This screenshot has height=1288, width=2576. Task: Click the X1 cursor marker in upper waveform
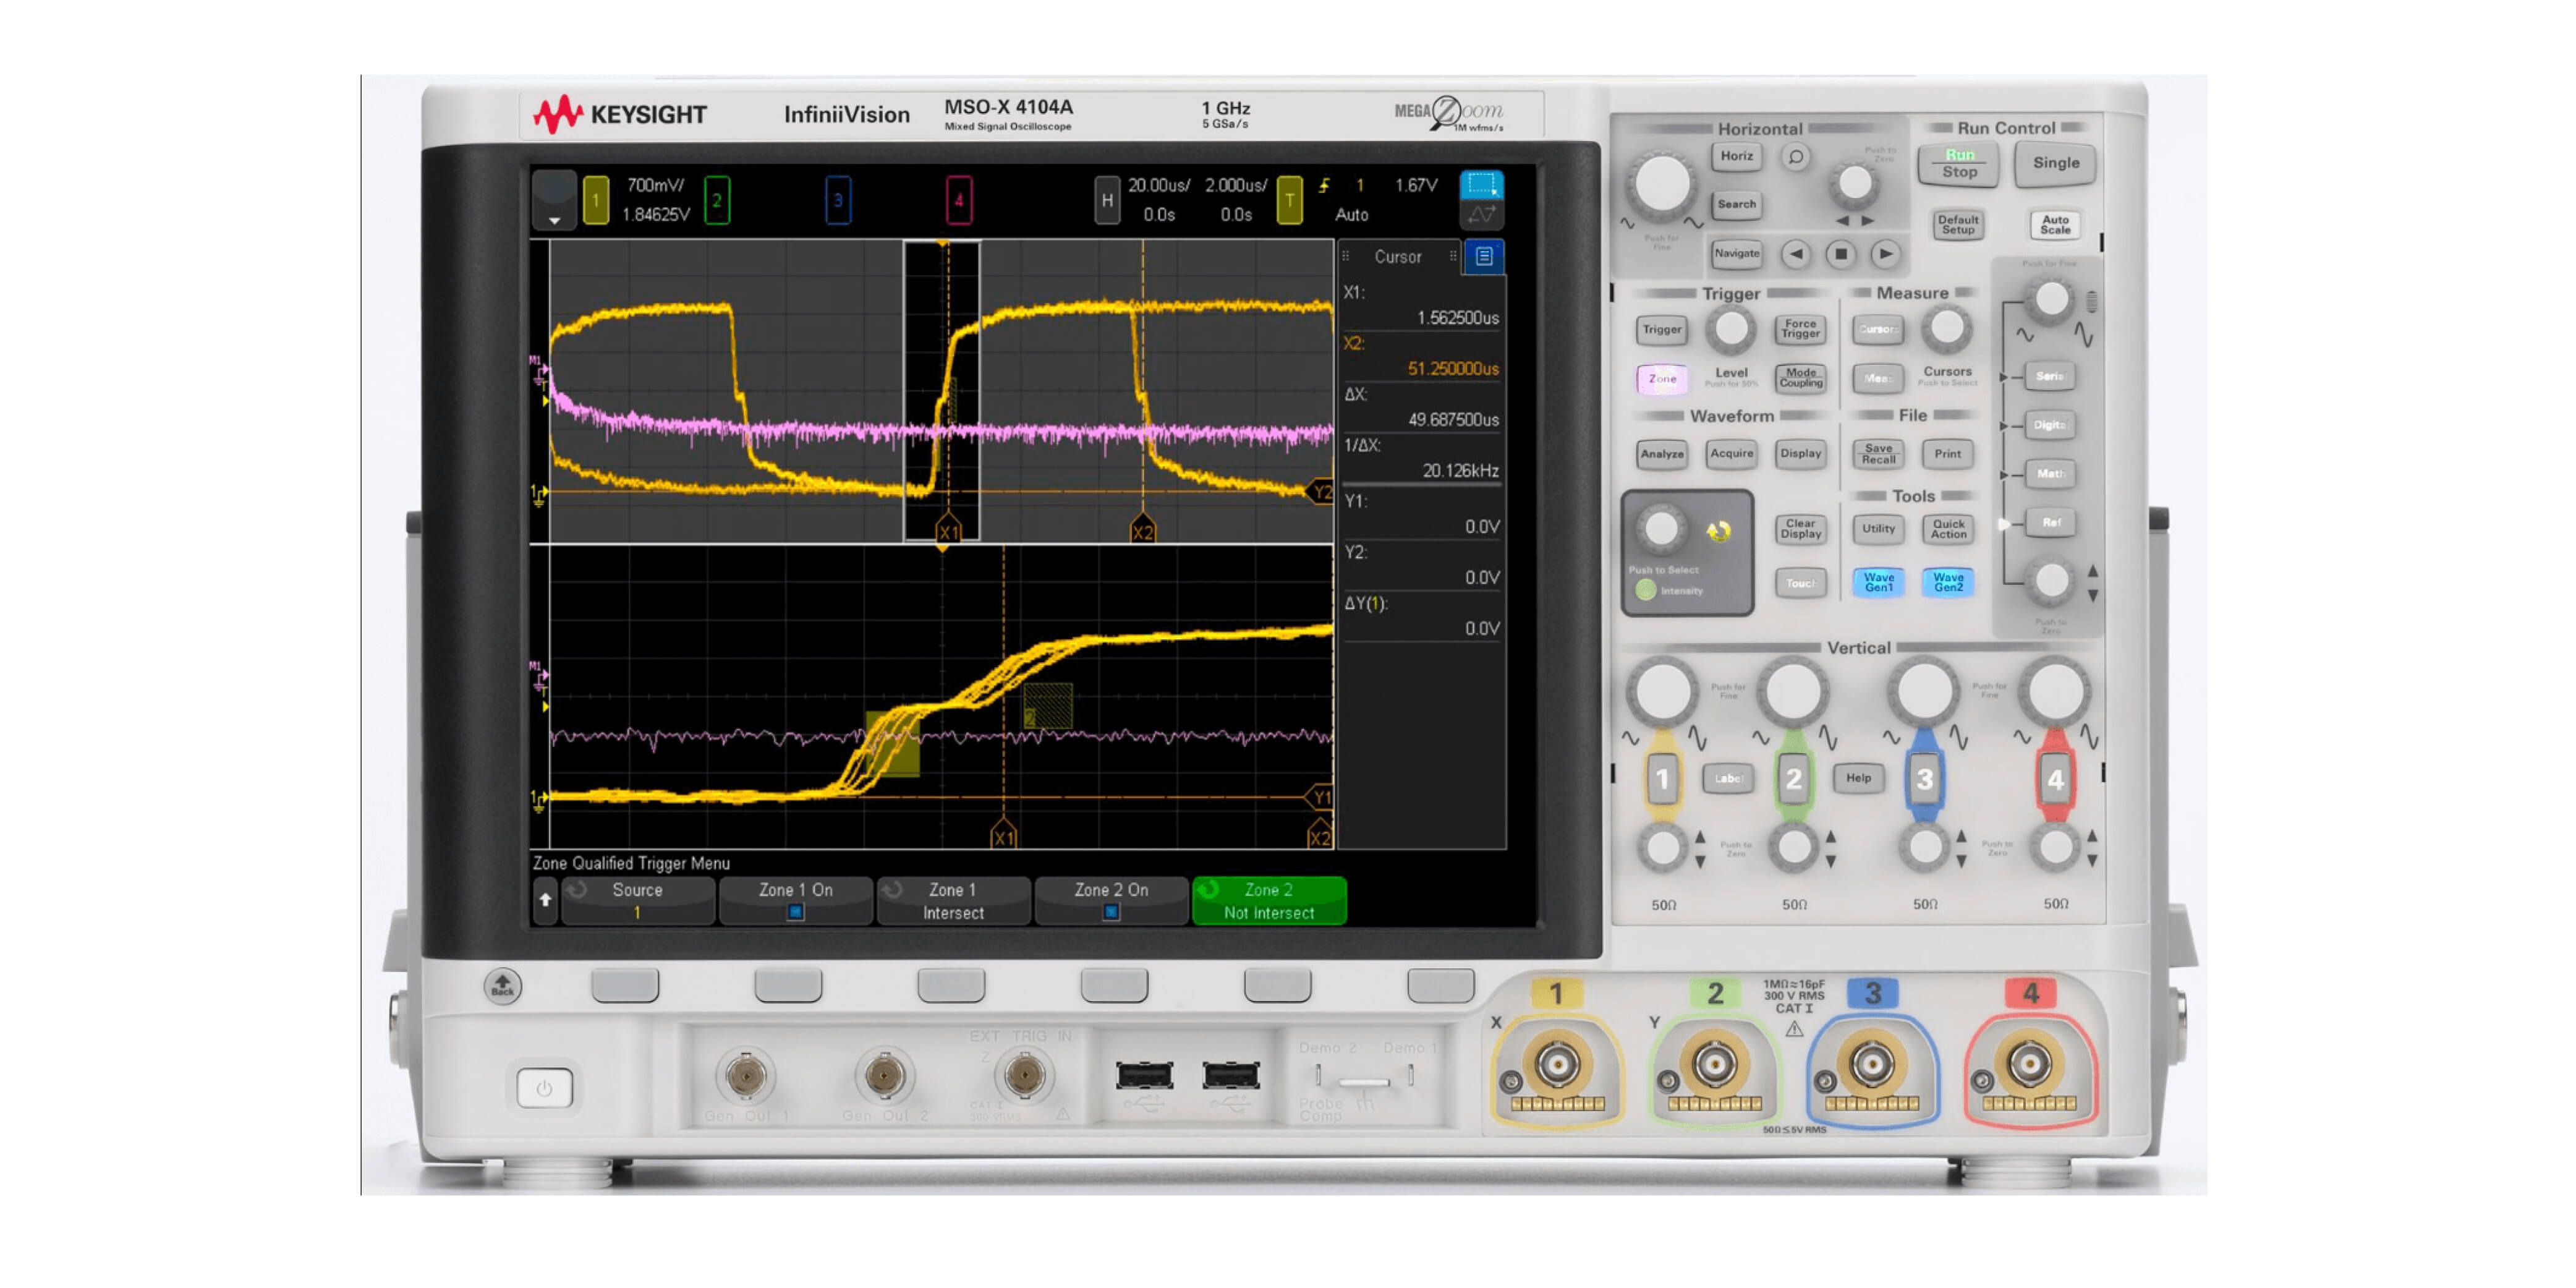948,531
